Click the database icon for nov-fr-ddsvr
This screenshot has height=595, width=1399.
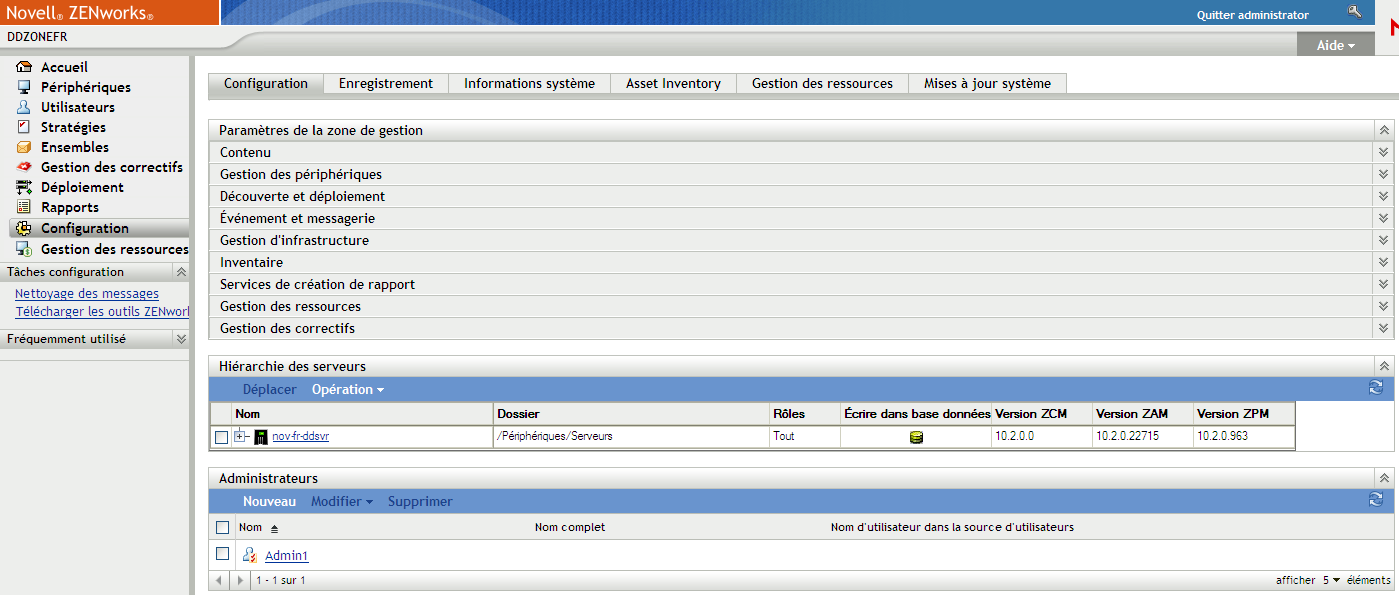(918, 436)
